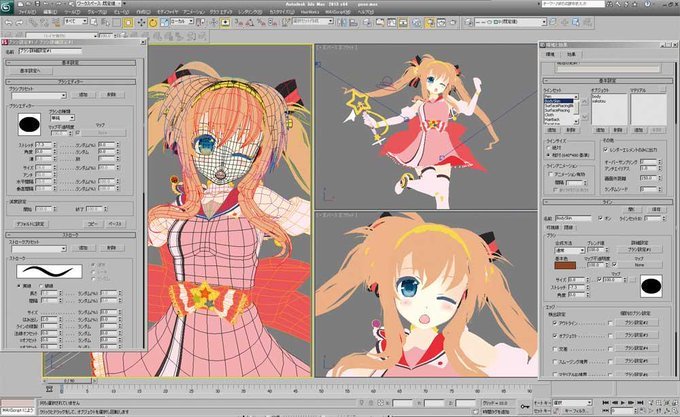The width and height of the screenshot is (680, 417).
Task: Click the key icon for Set Keys
Action: (525, 406)
